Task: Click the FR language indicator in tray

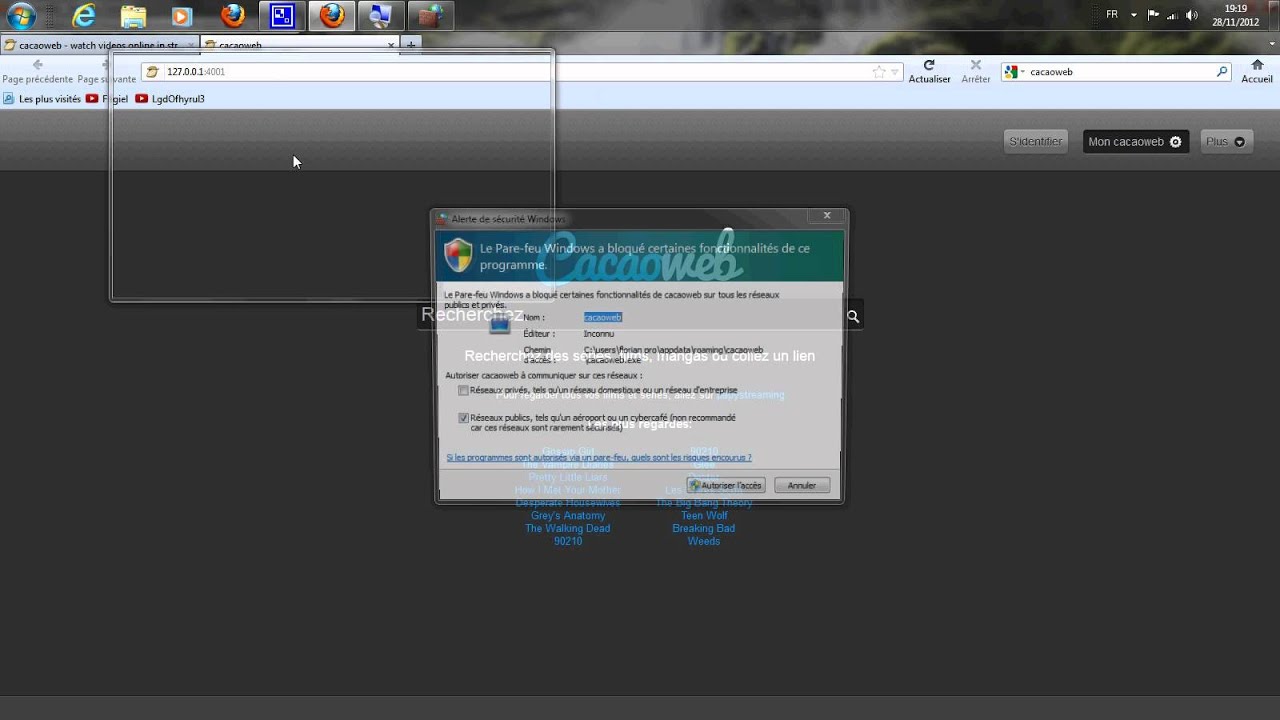Action: pos(1112,15)
